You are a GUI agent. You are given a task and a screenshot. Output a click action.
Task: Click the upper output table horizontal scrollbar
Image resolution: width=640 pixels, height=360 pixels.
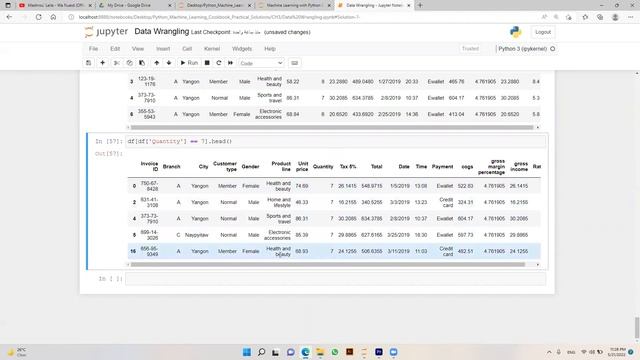(332, 127)
